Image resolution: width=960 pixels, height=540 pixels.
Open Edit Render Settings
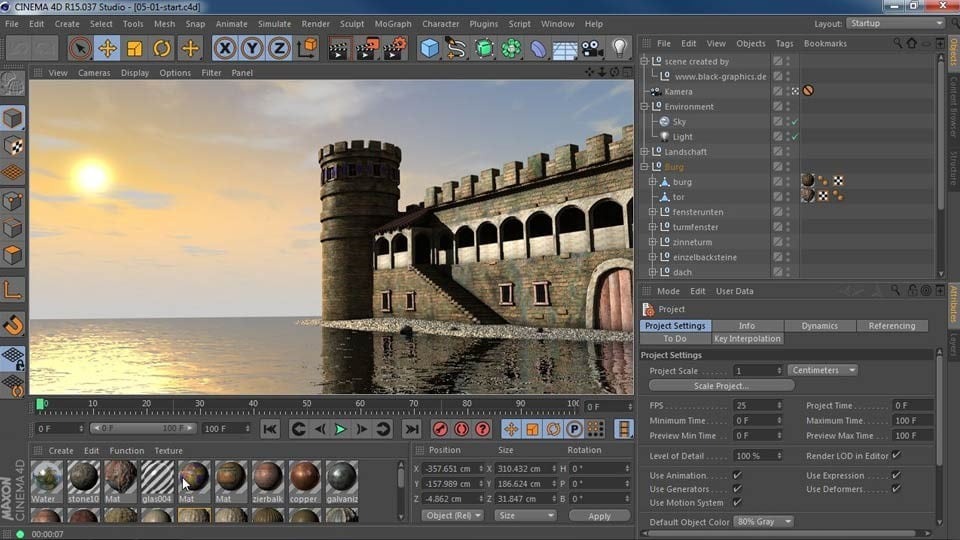point(395,48)
